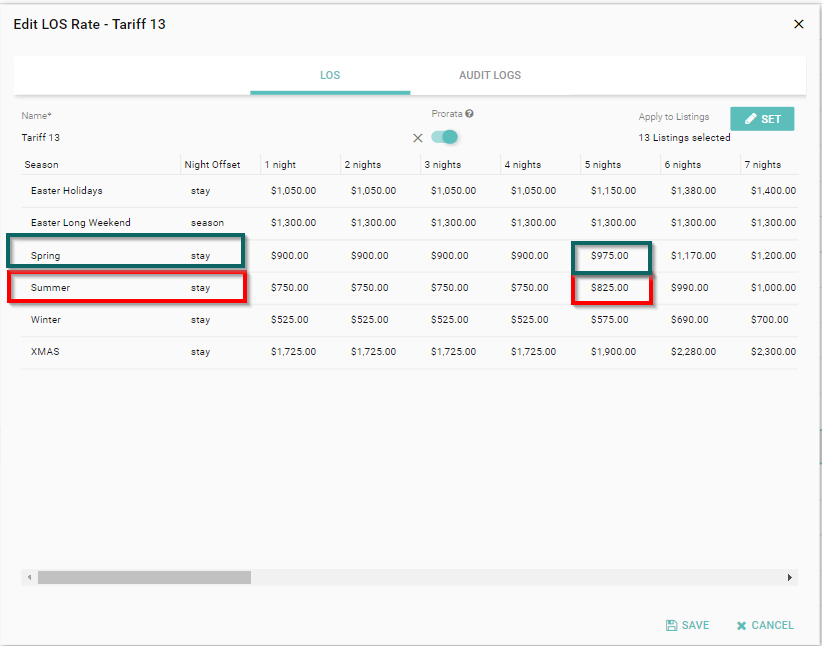
Task: Click the Winter season row name
Action: pos(46,320)
